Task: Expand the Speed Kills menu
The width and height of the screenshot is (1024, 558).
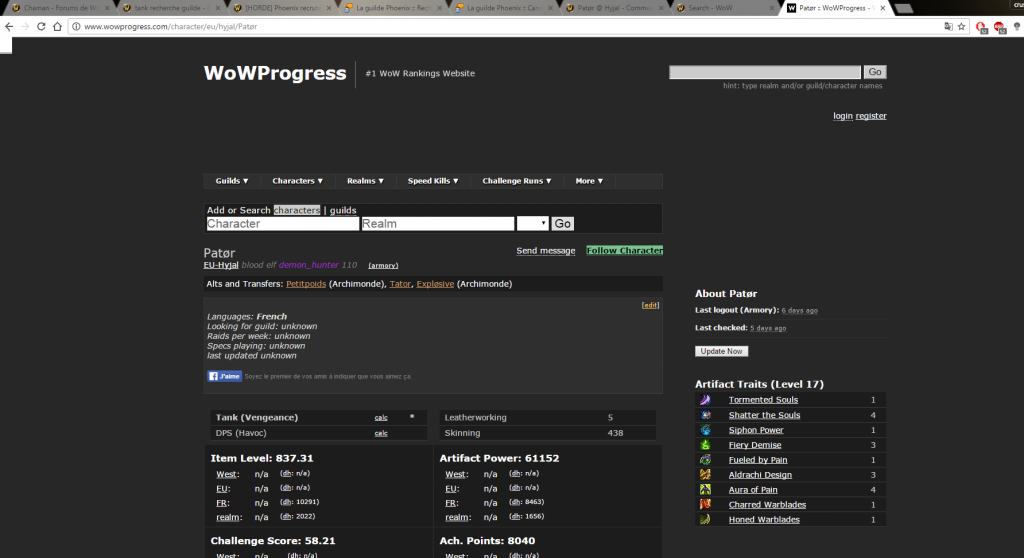Action: [433, 181]
